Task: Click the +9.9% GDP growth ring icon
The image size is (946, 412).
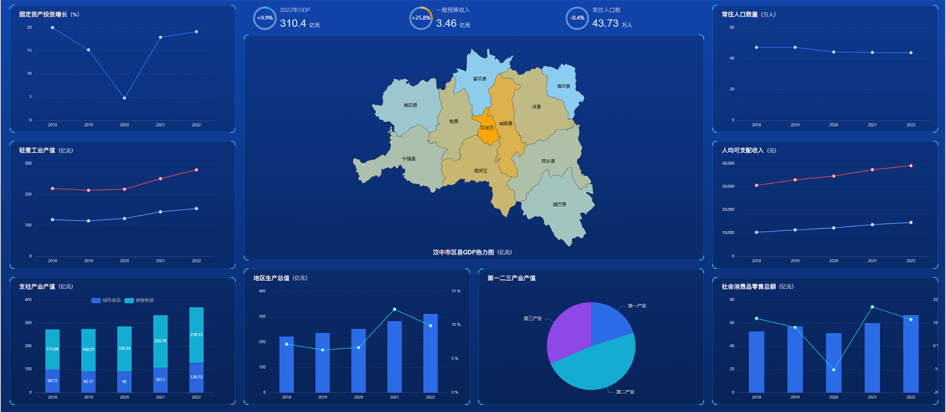Action: pos(265,18)
